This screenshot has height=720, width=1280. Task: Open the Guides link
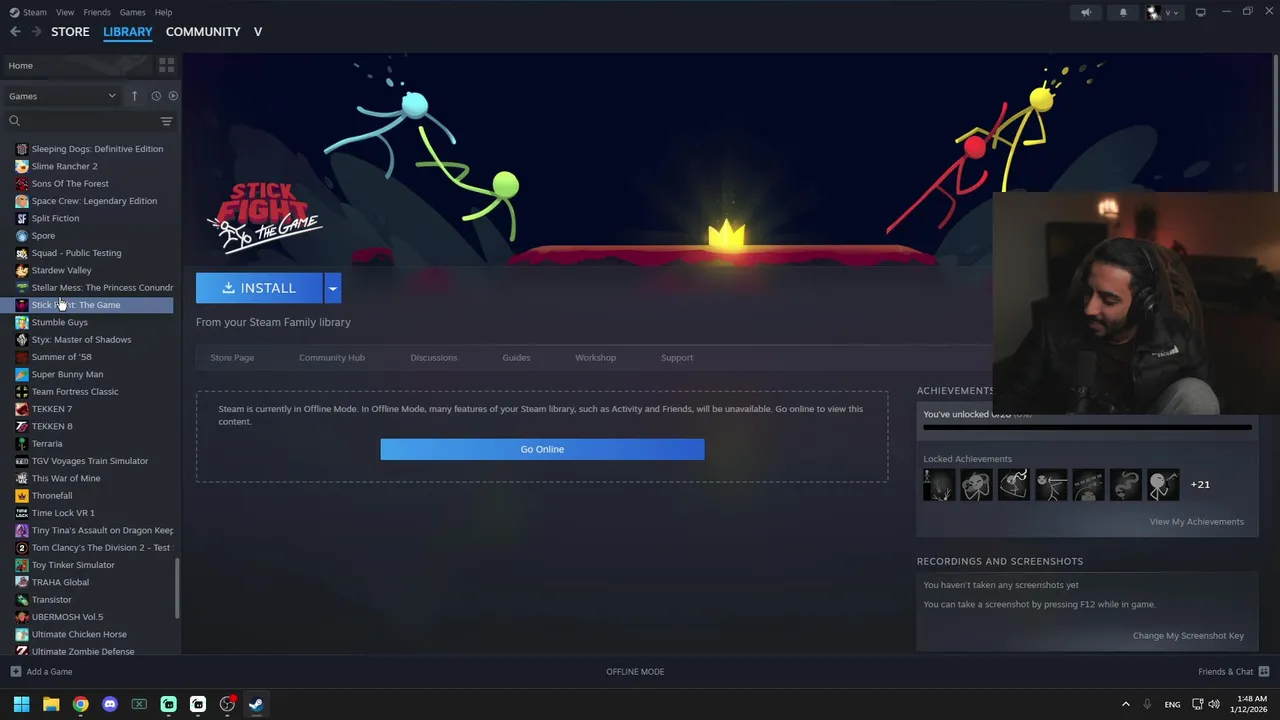pyautogui.click(x=516, y=357)
